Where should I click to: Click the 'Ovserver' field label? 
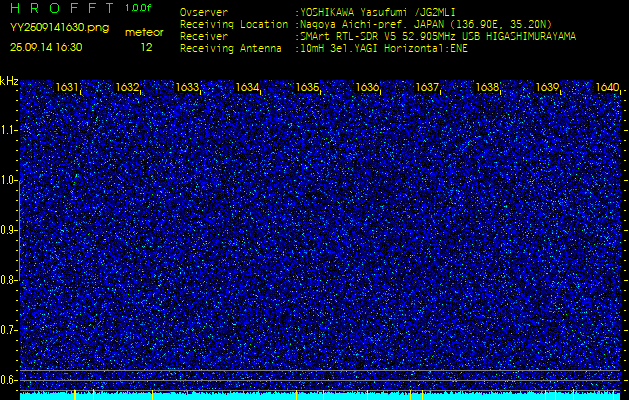[204, 12]
